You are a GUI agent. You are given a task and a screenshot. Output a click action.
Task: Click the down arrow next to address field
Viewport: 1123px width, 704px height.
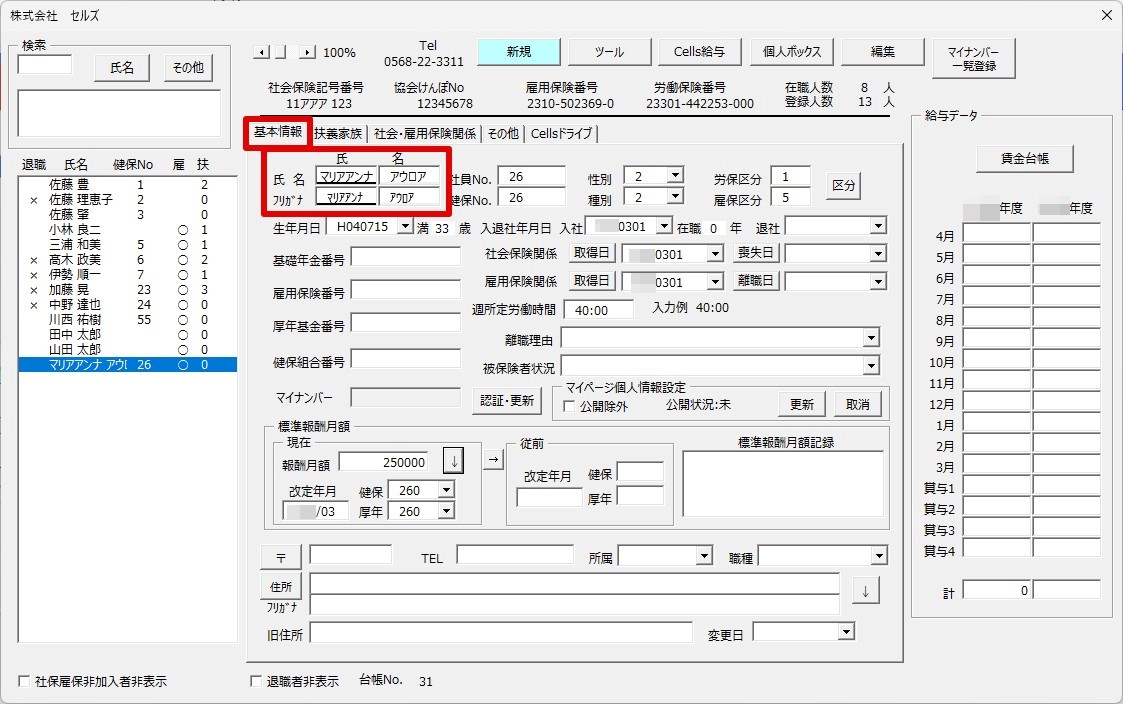point(866,591)
